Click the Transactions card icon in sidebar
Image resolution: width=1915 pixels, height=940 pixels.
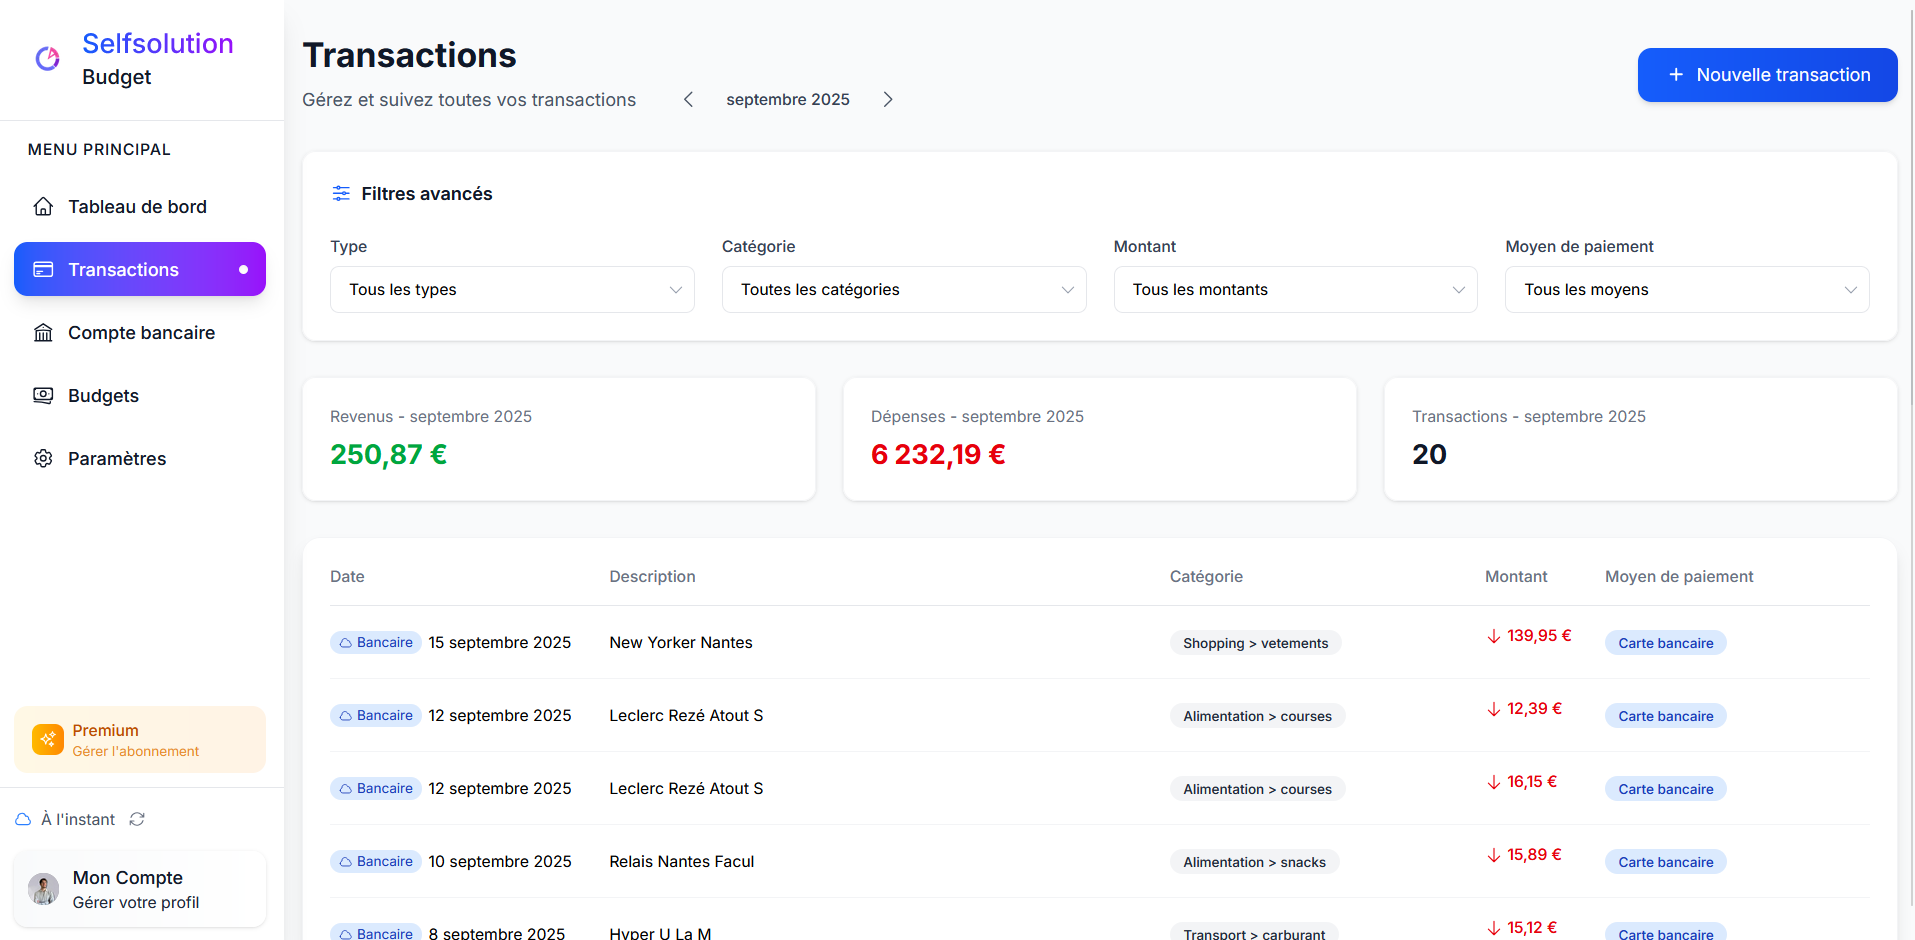(x=43, y=270)
